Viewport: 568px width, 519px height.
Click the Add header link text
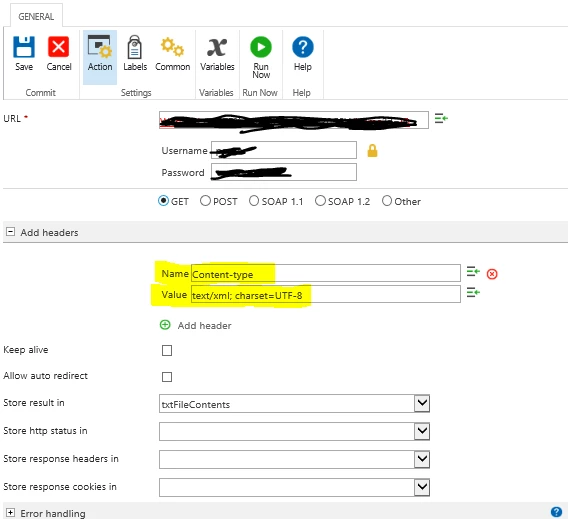click(204, 326)
